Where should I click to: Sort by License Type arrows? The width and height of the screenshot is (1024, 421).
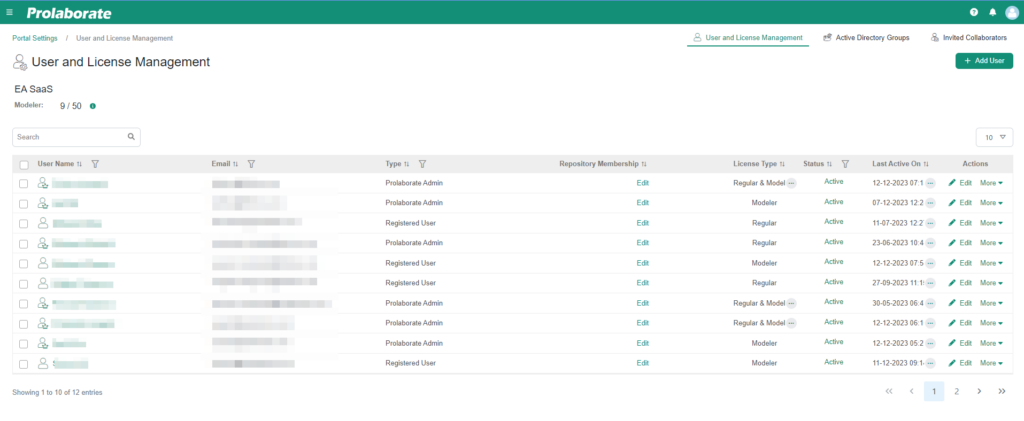[782, 164]
